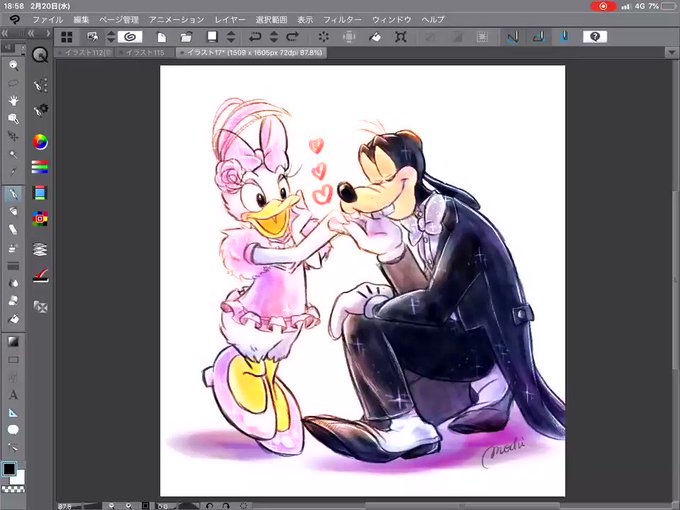Screen dimensions: 680x510
Task: Clear the layer via the dotted circle icon
Action: pos(324,37)
